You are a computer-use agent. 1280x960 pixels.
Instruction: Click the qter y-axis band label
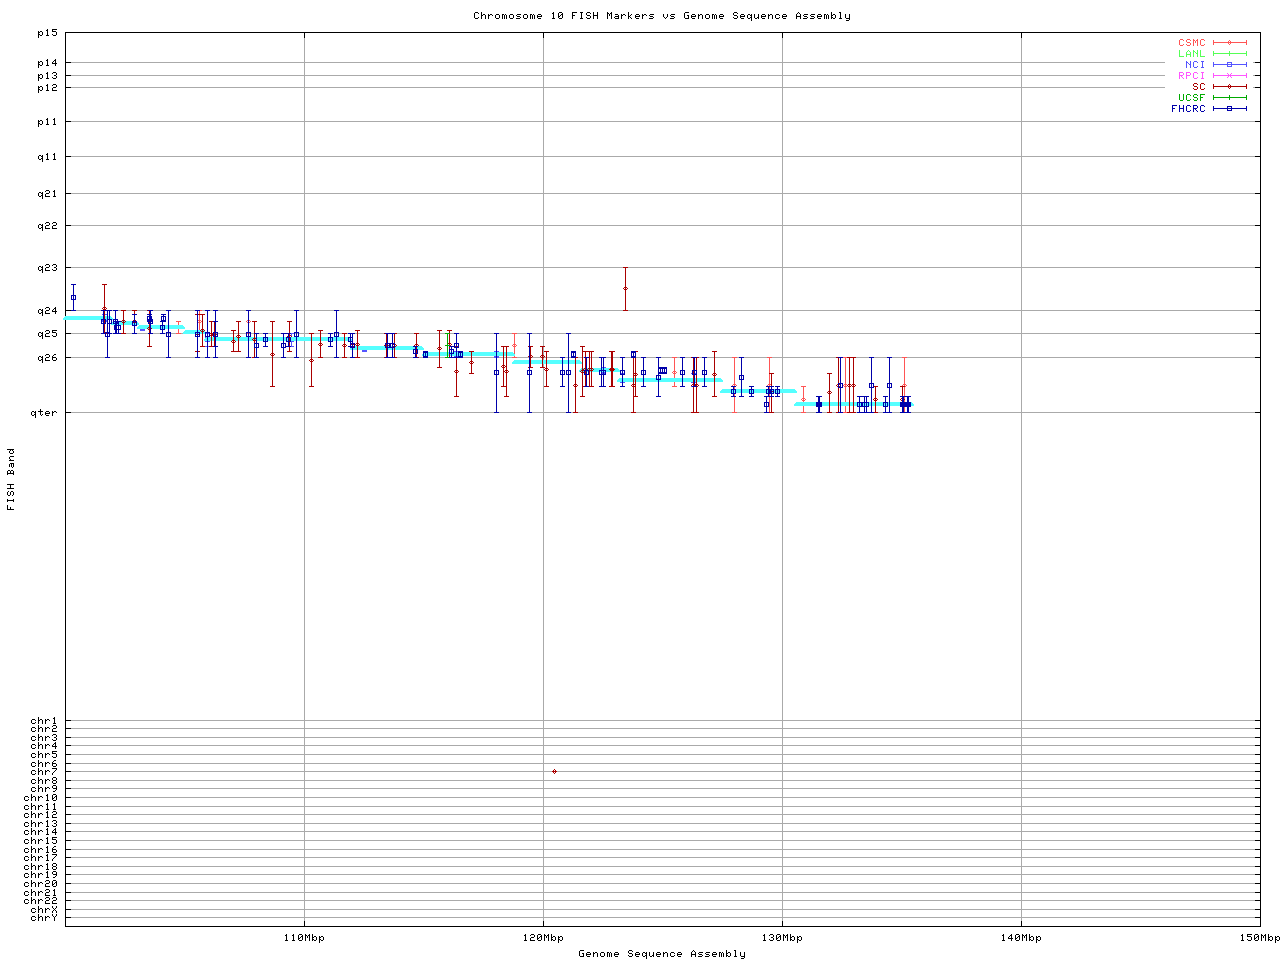pos(44,412)
